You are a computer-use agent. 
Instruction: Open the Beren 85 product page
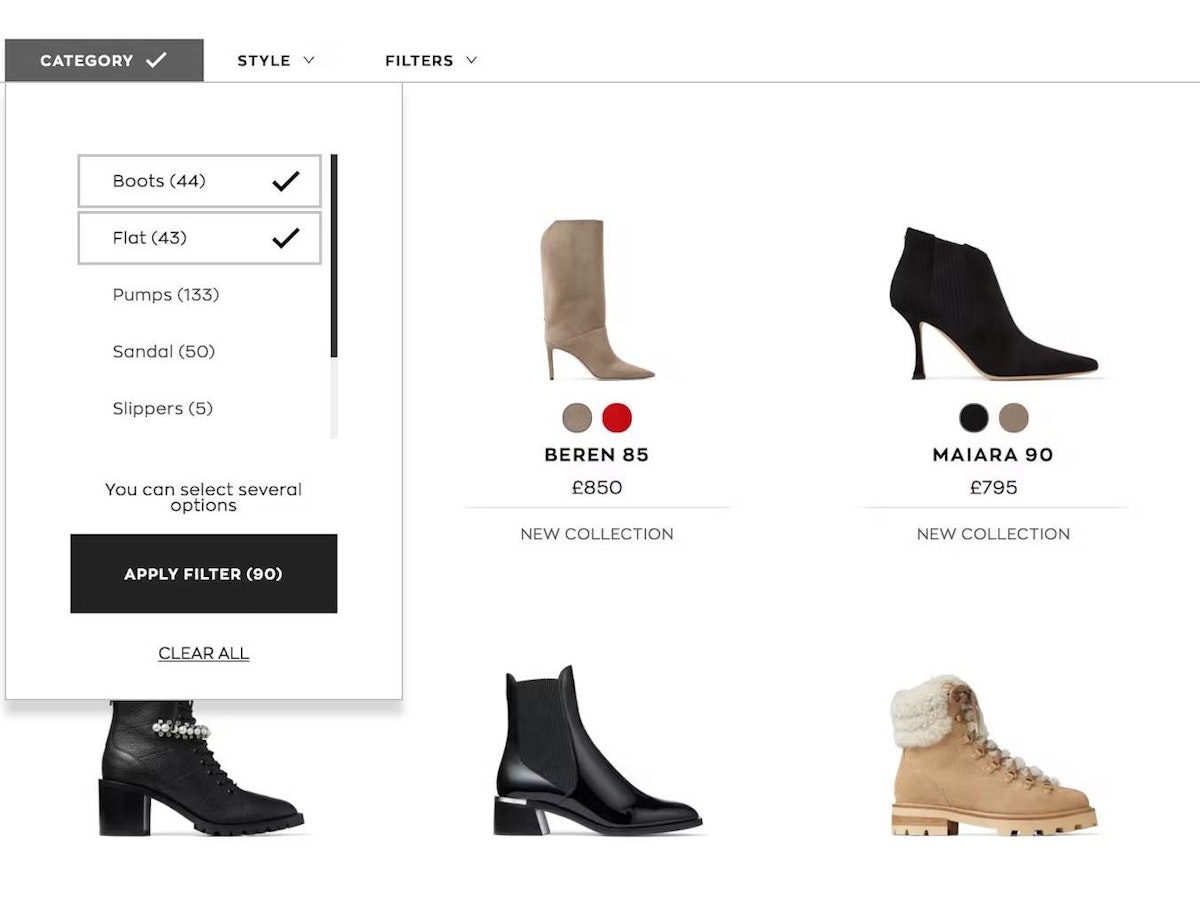[596, 454]
